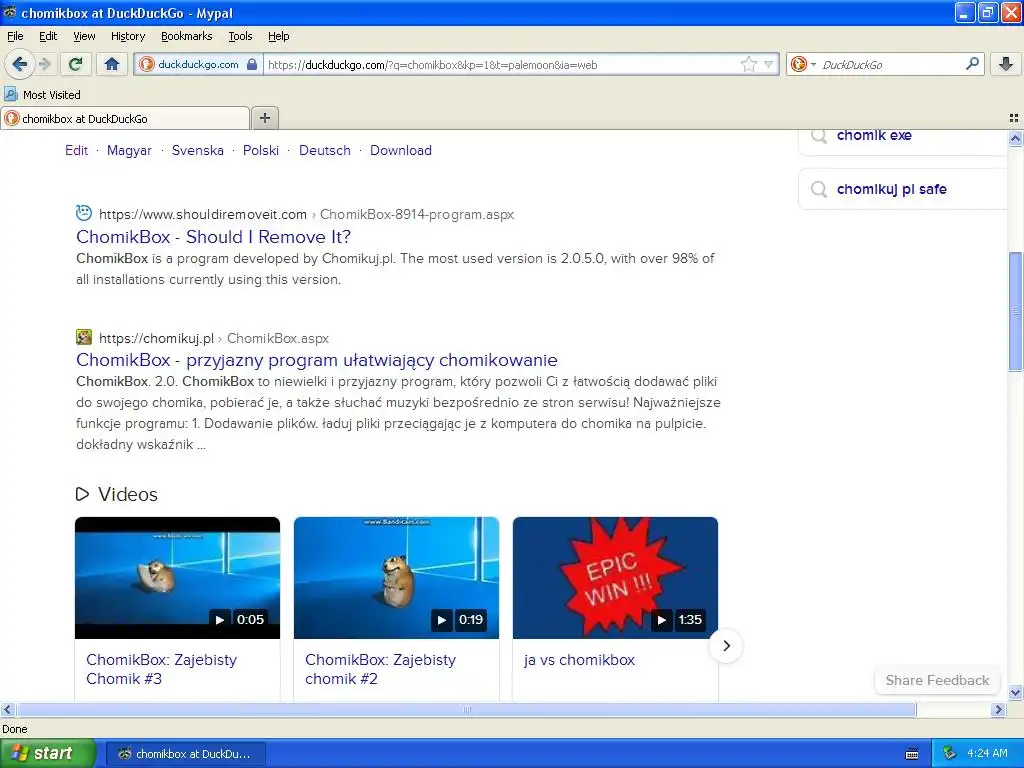The width and height of the screenshot is (1024, 768).
Task: Open the search engine selector dropdown
Action: click(803, 64)
